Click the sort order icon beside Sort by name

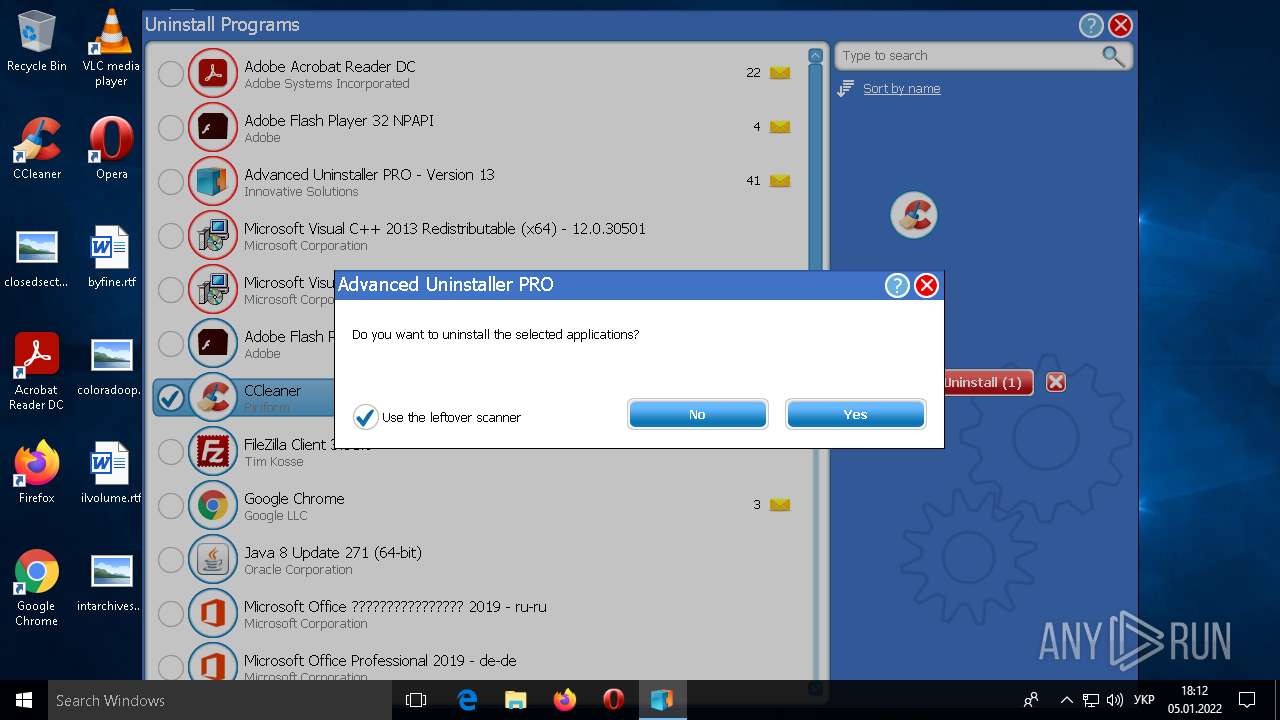tap(845, 89)
